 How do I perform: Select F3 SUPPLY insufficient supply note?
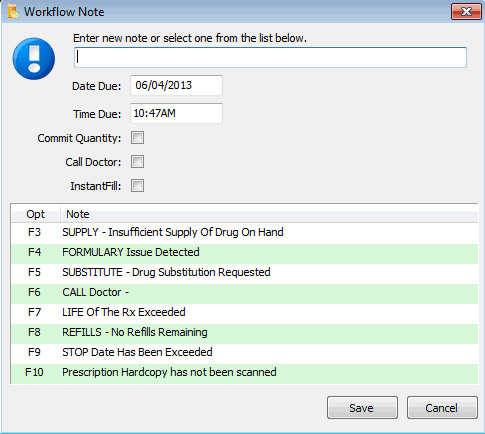(x=244, y=232)
